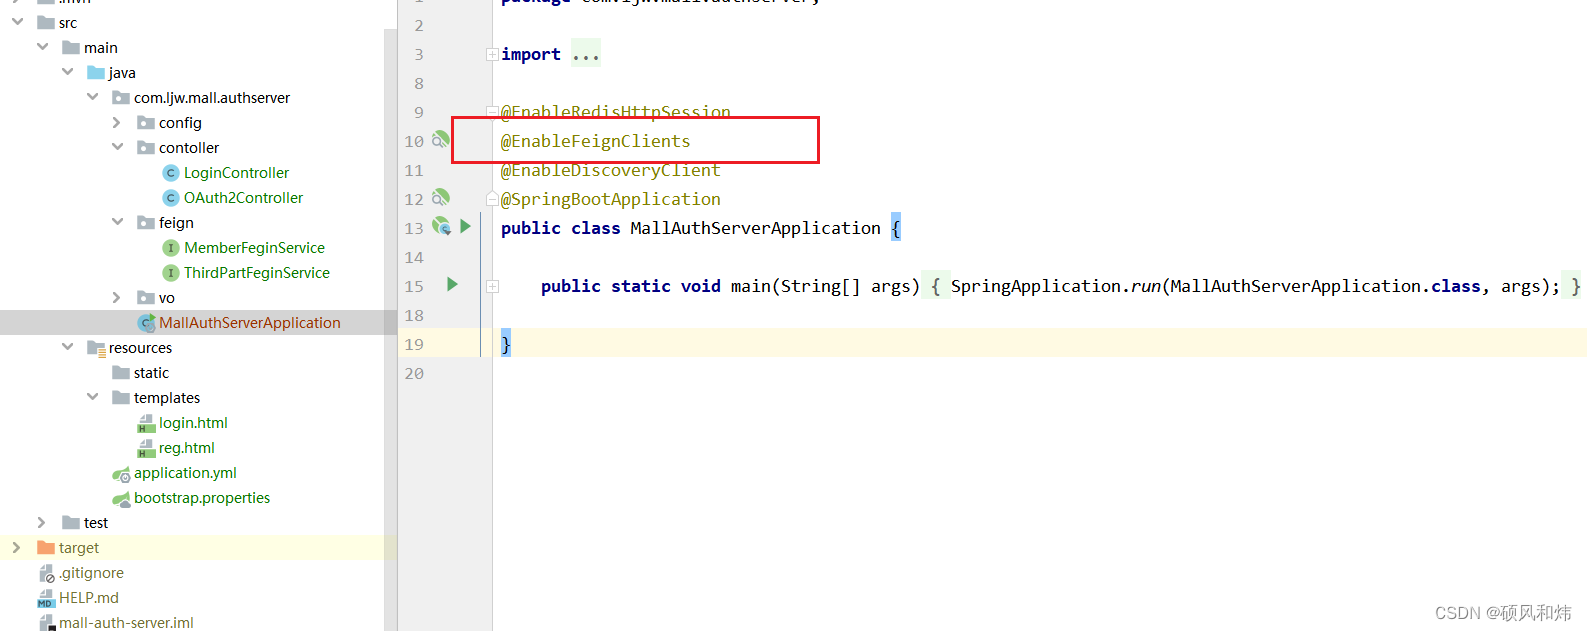Screen dimensions: 1587x631
Task: Click the test folder icon
Action: point(71,522)
